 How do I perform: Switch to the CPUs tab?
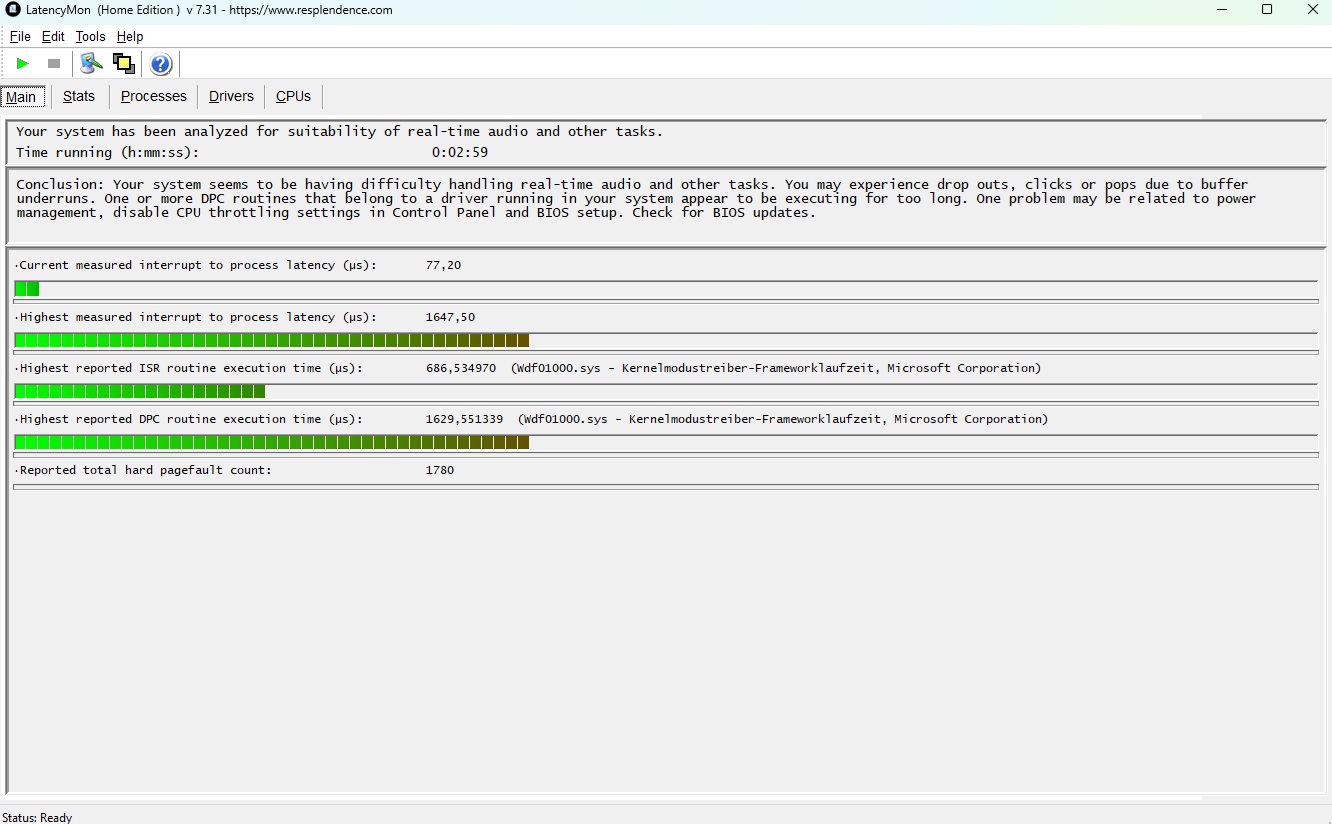294,96
